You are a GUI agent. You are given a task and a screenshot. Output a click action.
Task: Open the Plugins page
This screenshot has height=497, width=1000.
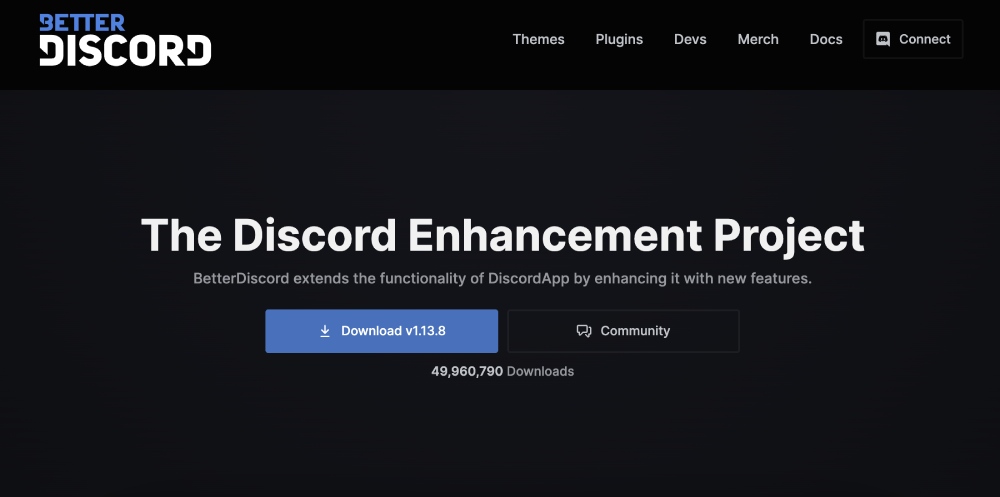pos(619,40)
